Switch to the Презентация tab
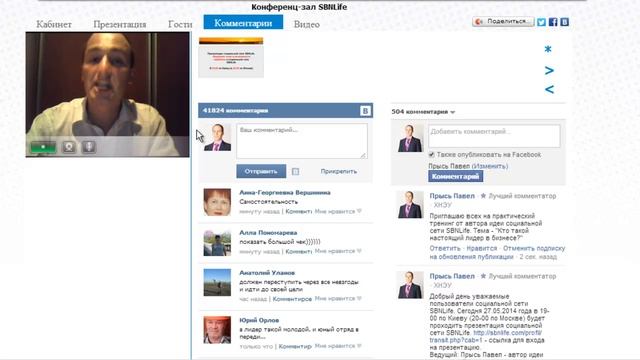Viewport: 640px width, 360px height. coord(120,24)
